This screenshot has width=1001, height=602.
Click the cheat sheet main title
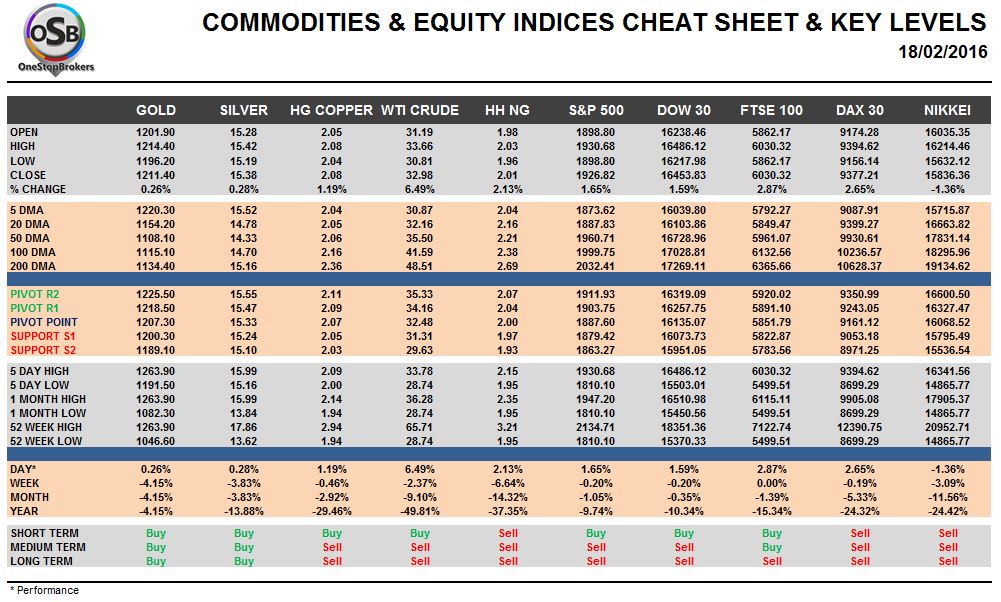594,22
